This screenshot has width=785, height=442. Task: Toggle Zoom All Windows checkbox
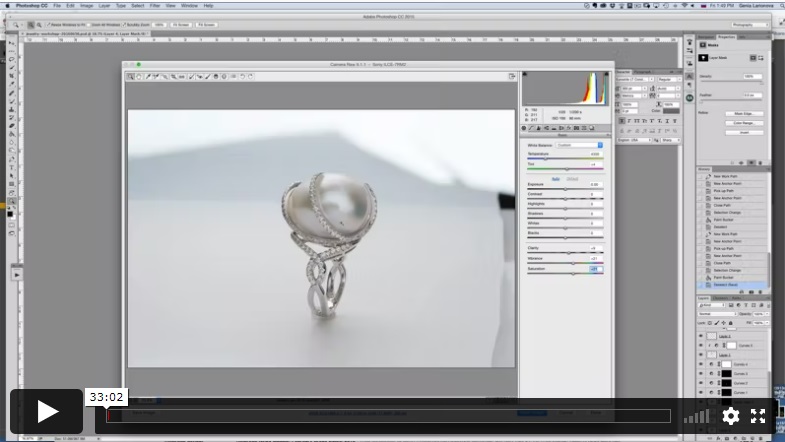[89, 25]
